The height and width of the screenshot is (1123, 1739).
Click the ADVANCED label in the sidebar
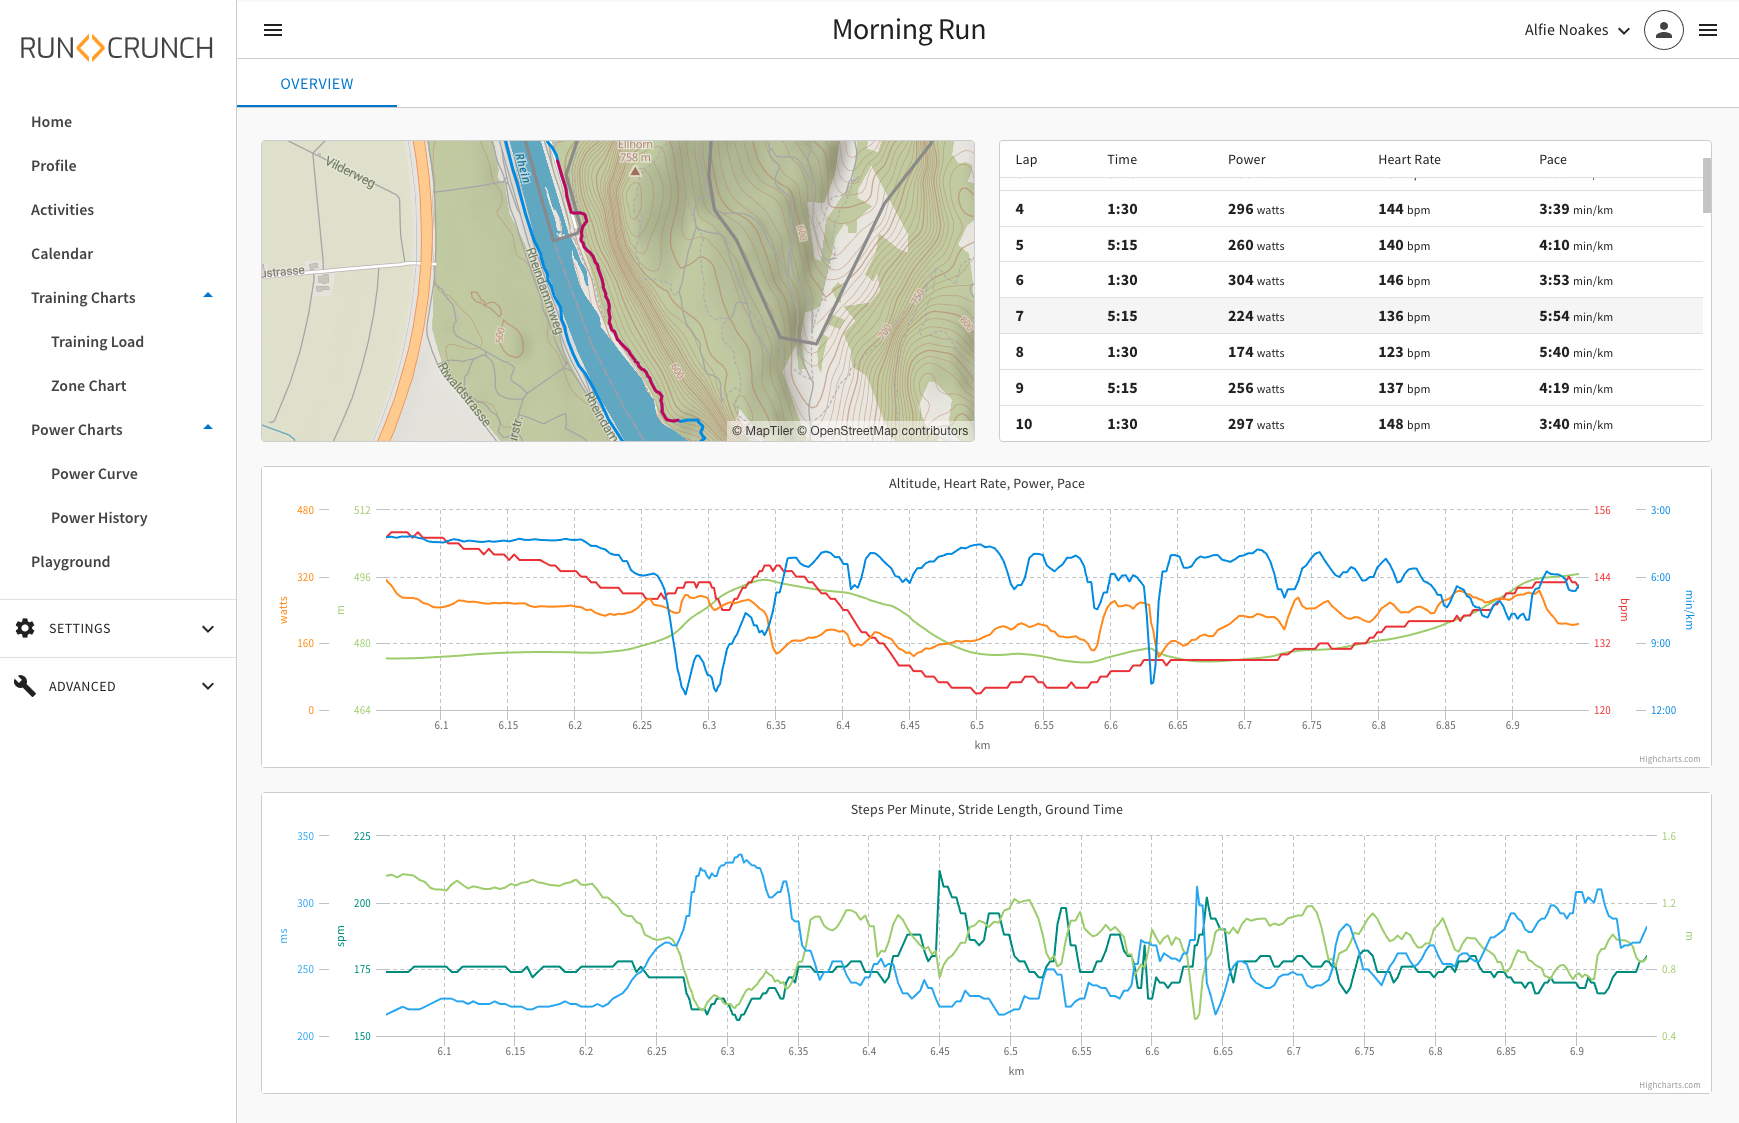[82, 687]
